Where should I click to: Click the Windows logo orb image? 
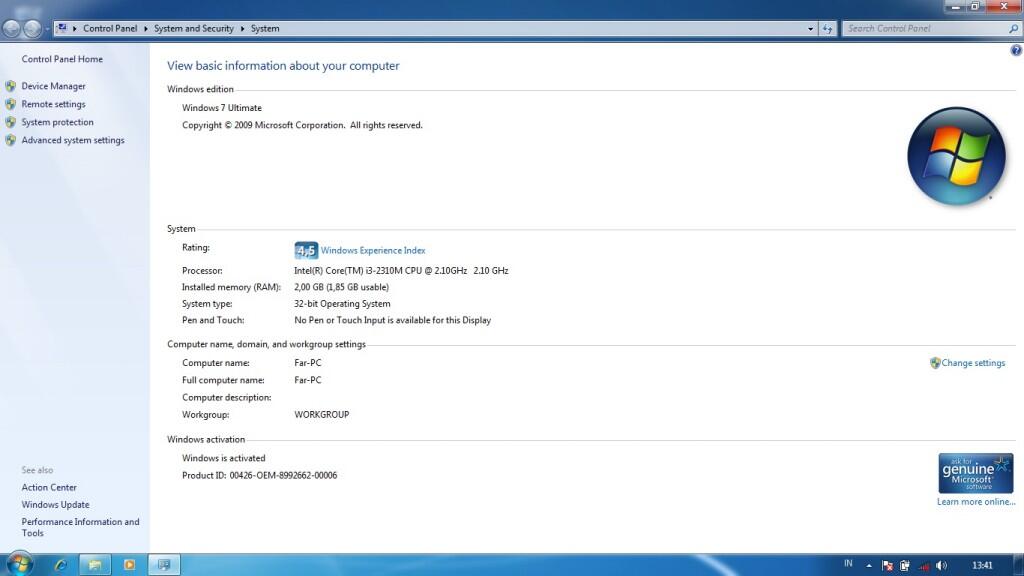click(956, 157)
